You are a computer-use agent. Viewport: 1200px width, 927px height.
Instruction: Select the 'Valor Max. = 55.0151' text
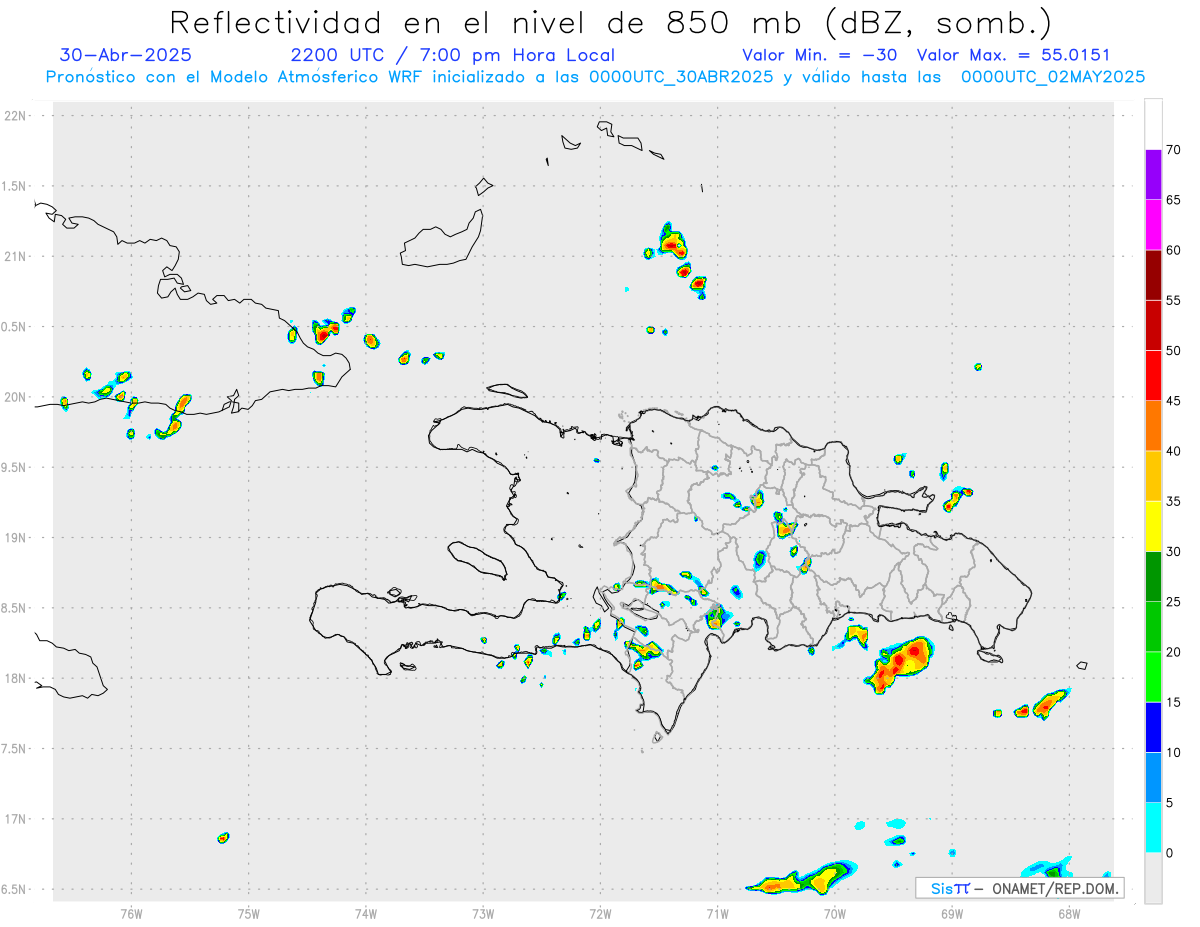pos(1013,55)
